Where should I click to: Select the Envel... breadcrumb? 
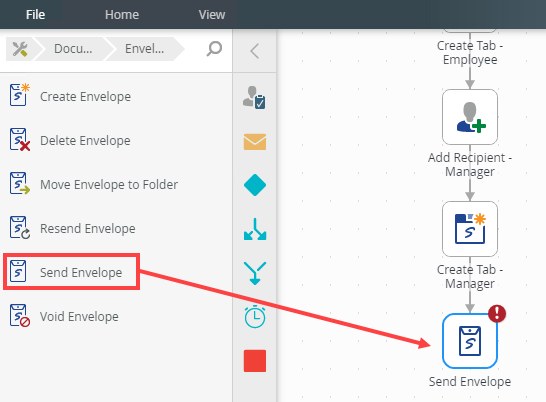[x=145, y=49]
